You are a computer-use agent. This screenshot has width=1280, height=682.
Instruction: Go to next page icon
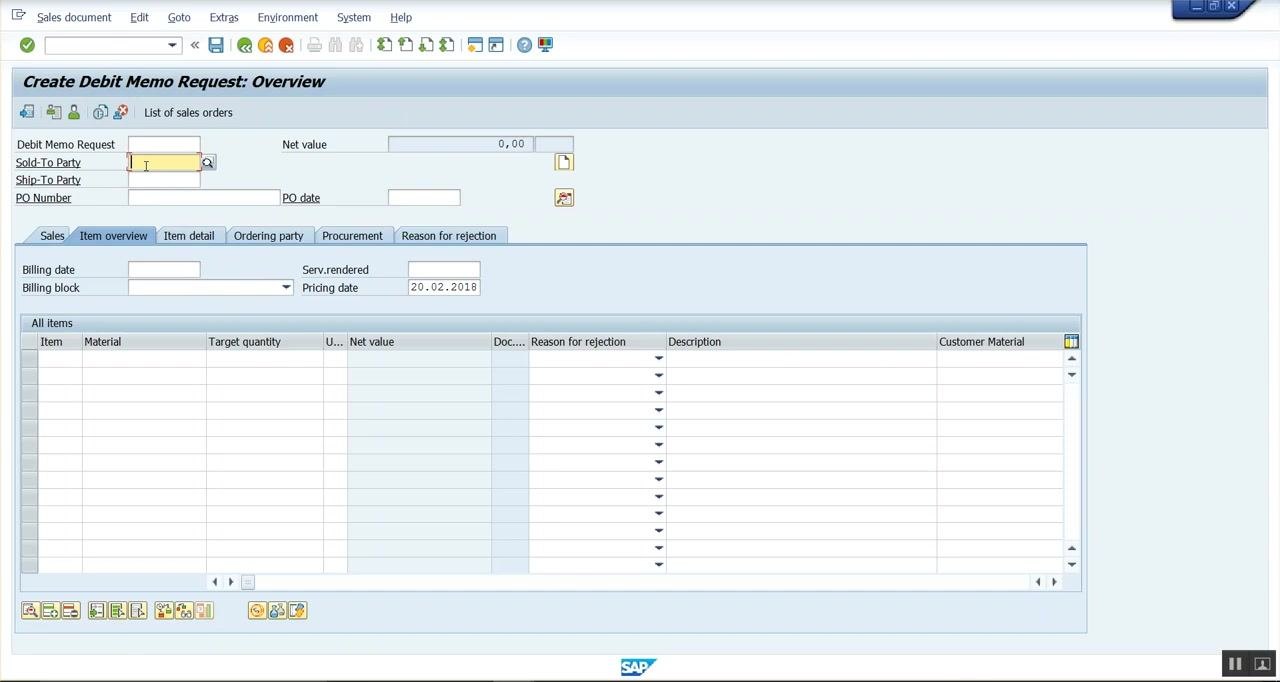click(x=426, y=45)
